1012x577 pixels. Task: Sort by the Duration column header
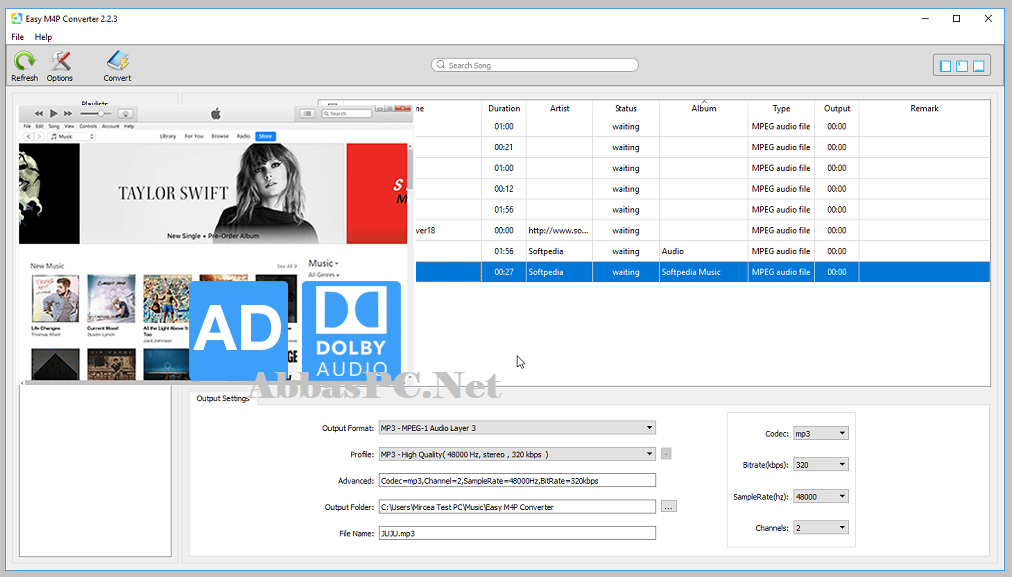click(504, 108)
